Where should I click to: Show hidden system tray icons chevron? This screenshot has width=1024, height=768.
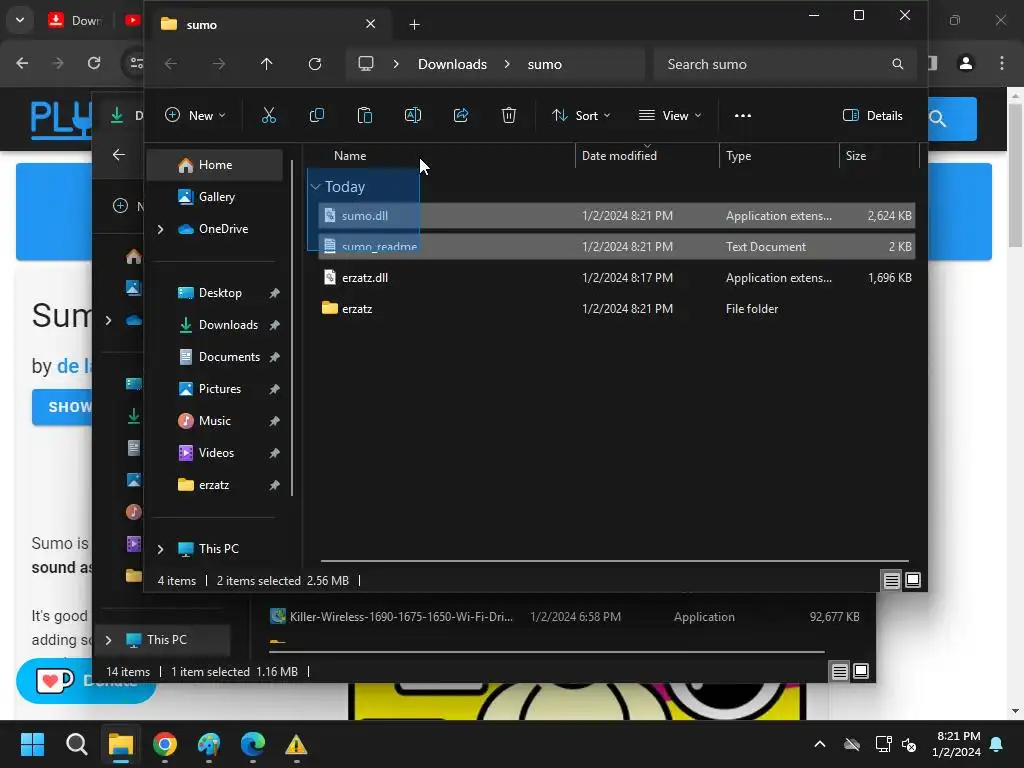[820, 744]
